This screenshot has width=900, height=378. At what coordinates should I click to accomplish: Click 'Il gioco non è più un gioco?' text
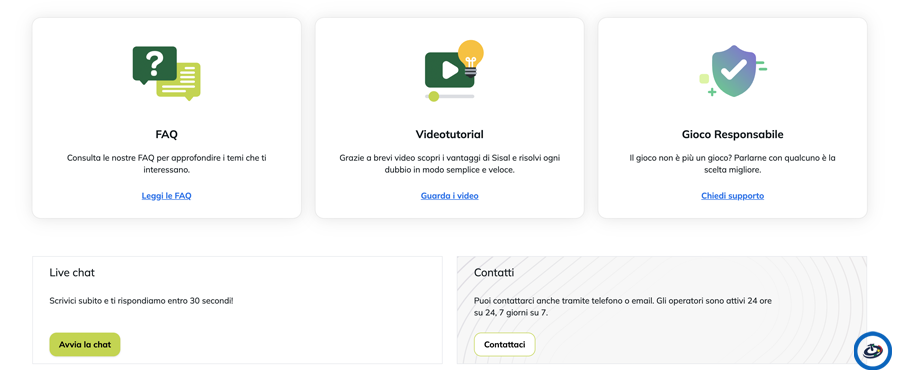pyautogui.click(x=732, y=163)
